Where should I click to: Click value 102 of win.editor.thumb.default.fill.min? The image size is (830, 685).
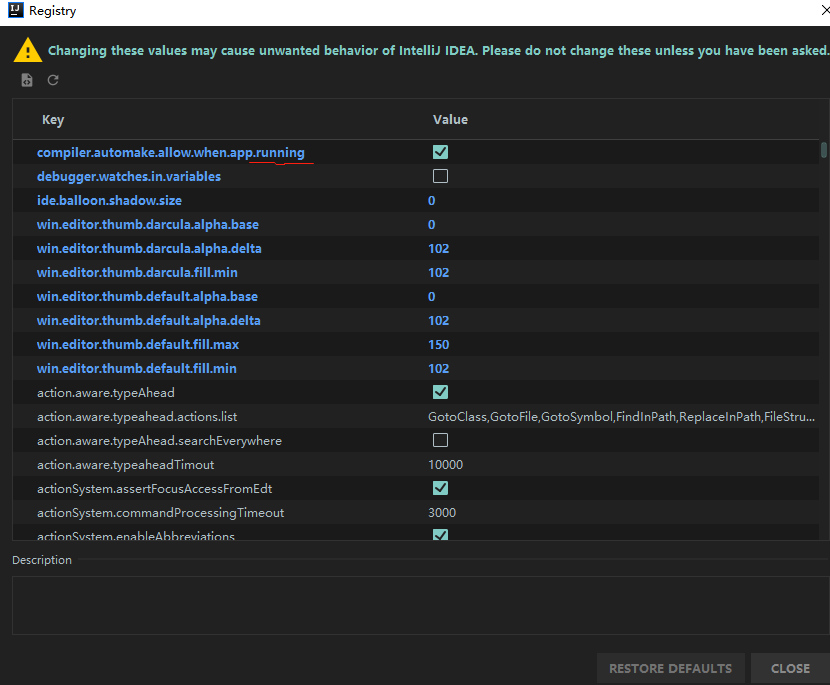438,368
